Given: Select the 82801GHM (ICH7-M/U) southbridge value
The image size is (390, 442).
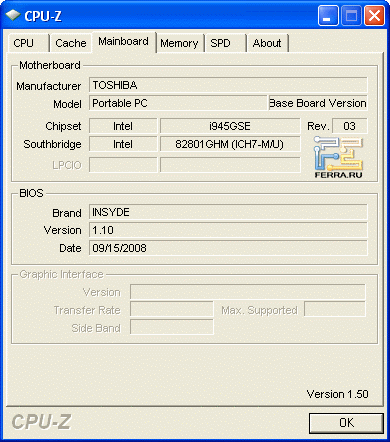Looking at the screenshot, I should click(x=230, y=144).
